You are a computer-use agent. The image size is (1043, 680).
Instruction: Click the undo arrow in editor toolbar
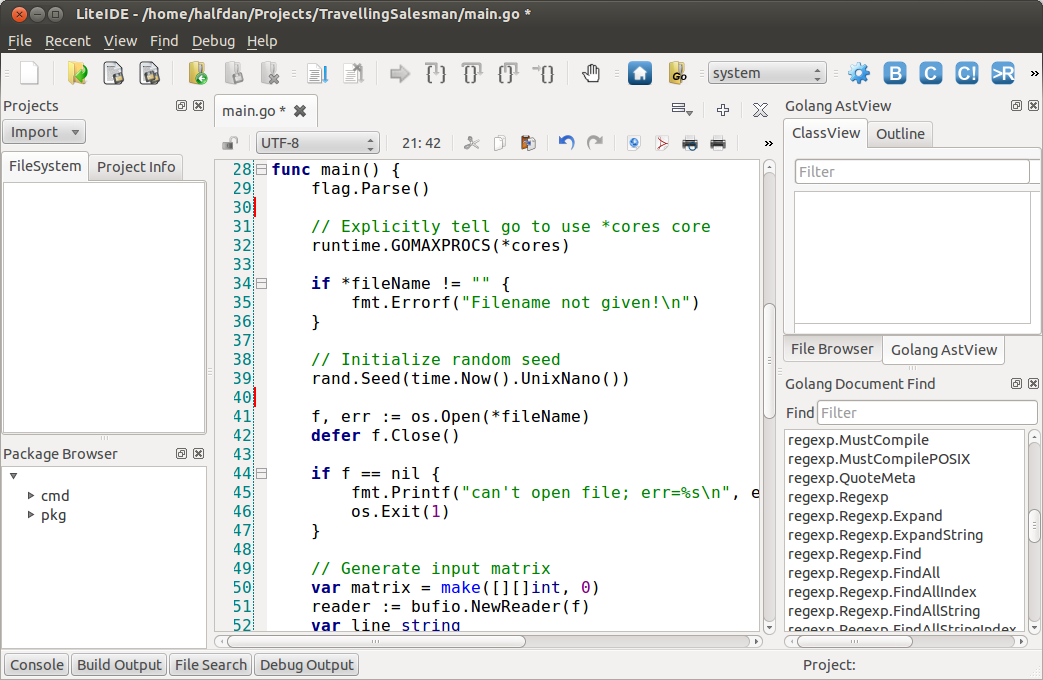567,143
